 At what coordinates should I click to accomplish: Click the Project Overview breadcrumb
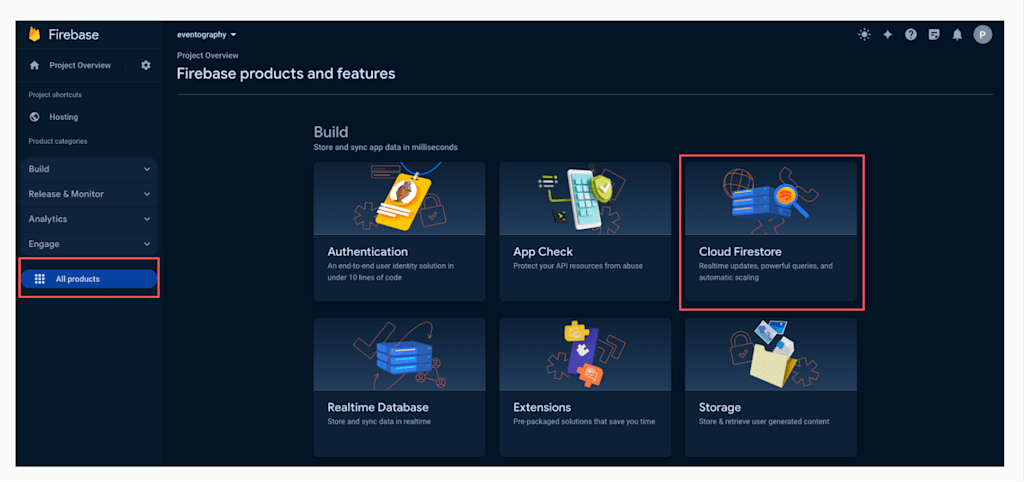[208, 56]
